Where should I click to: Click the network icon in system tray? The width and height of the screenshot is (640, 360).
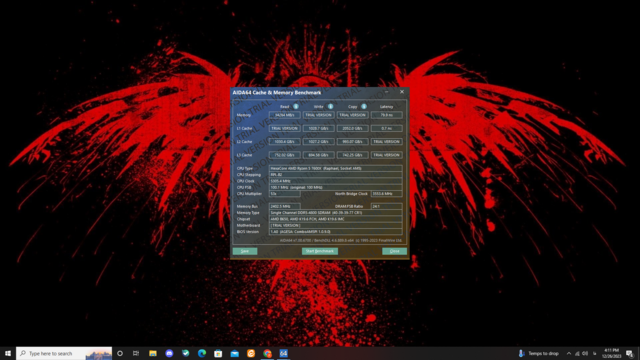click(x=577, y=353)
